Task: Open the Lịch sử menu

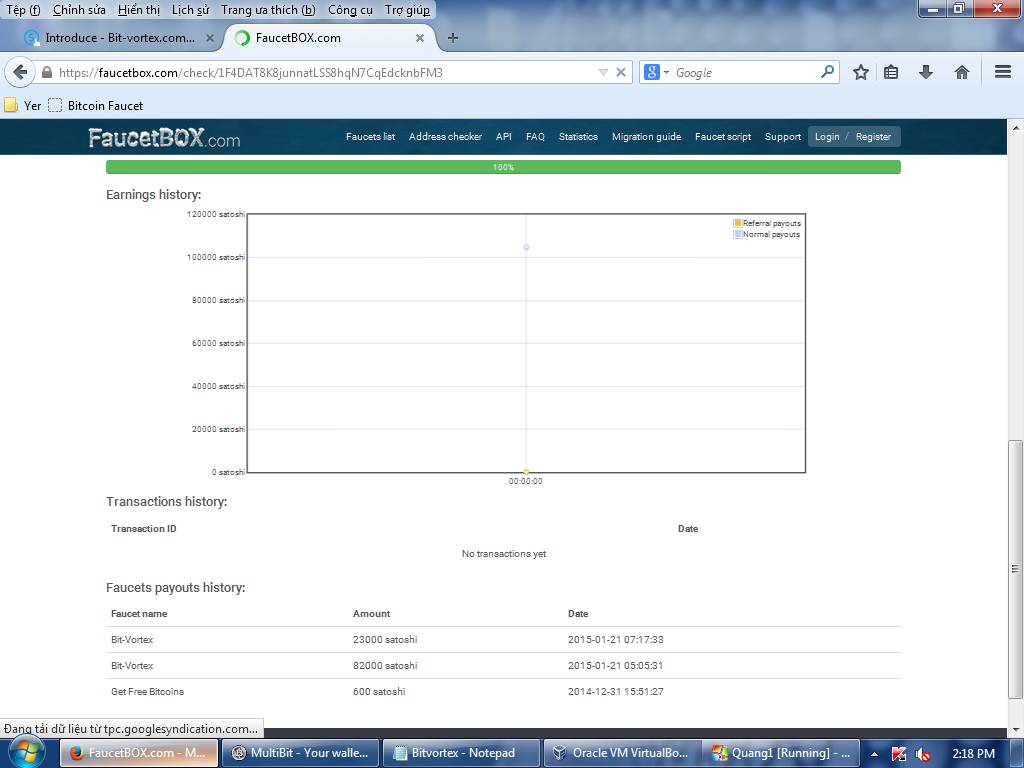Action: pyautogui.click(x=191, y=10)
